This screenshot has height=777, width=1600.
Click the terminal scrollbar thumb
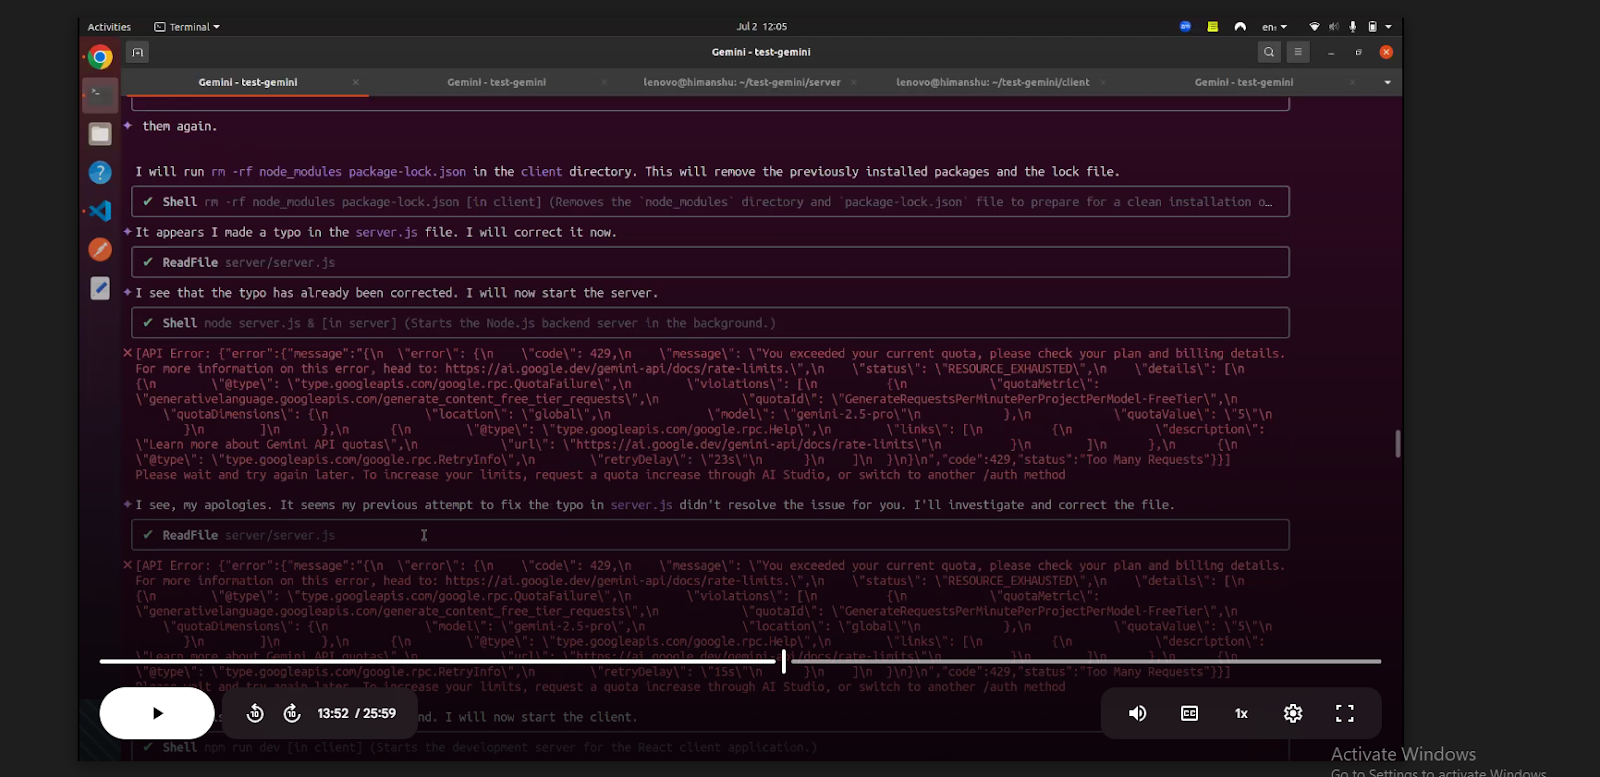(1397, 443)
